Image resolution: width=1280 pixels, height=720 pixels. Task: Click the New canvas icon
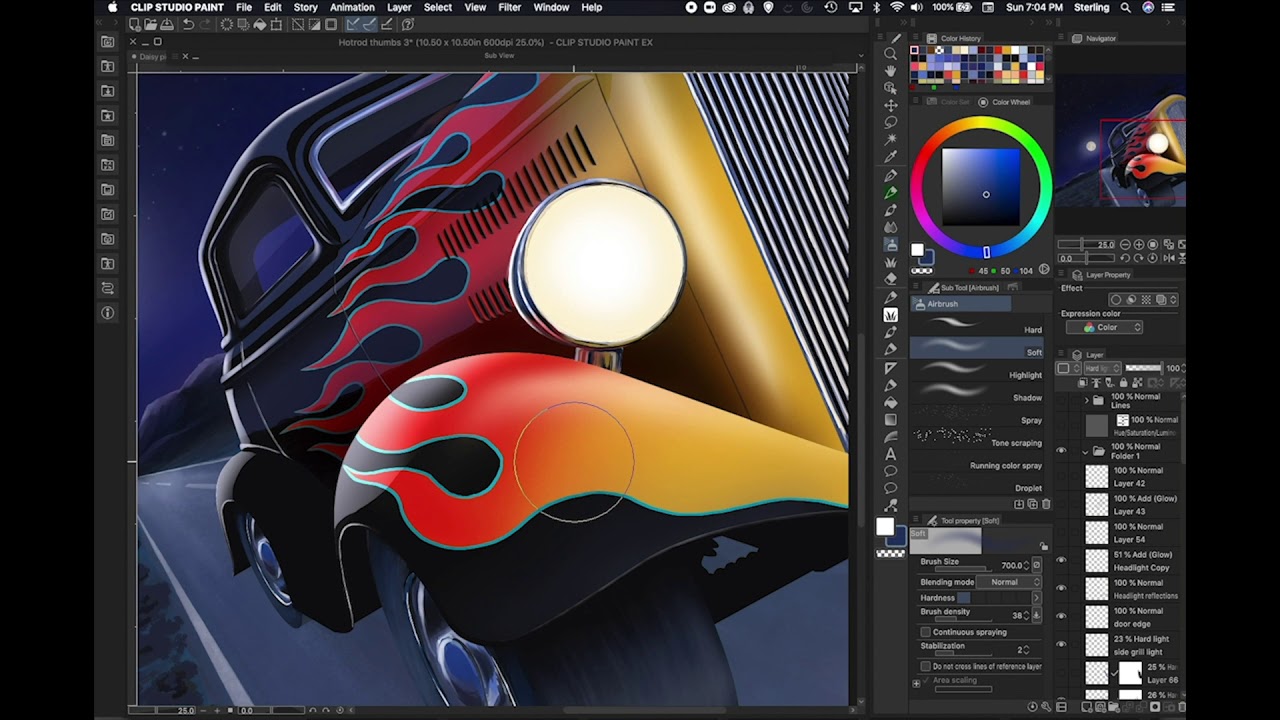pos(134,24)
